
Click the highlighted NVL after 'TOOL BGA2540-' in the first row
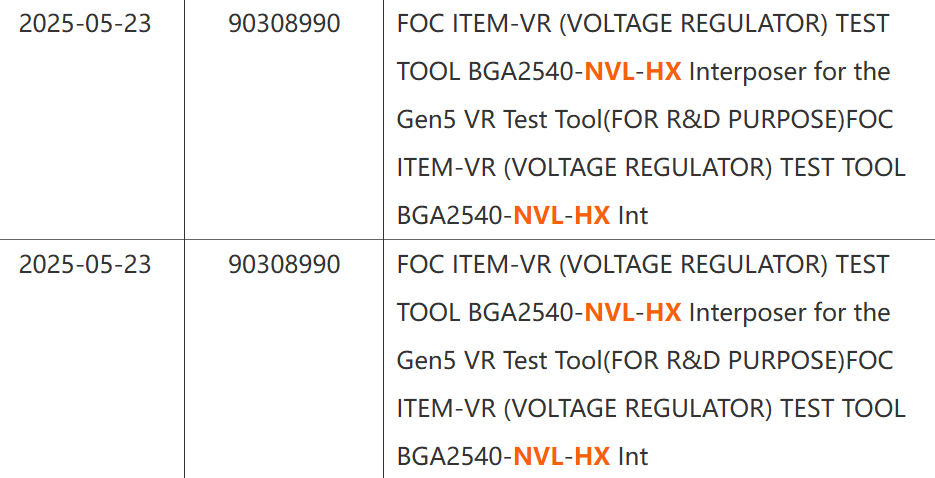point(609,72)
